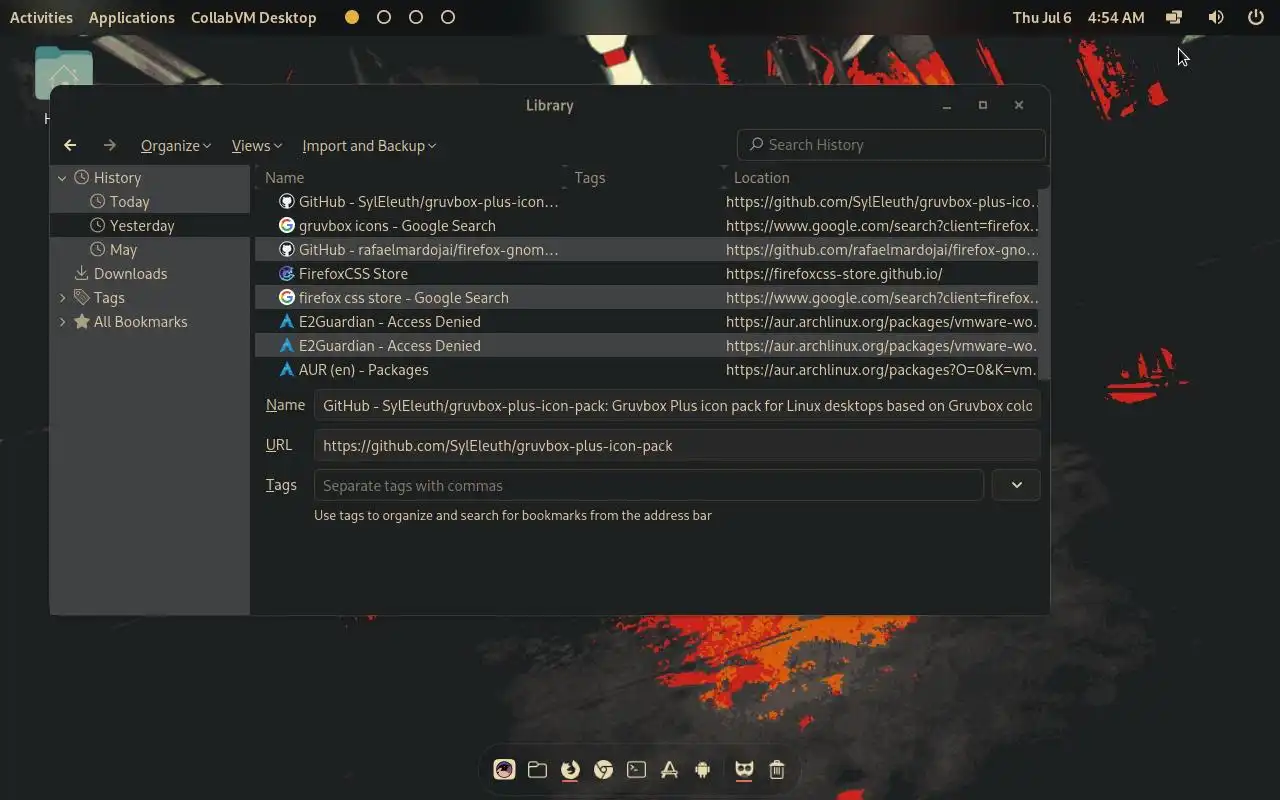1280x800 pixels.
Task: Click the Name field with GitHub title
Action: click(x=677, y=405)
